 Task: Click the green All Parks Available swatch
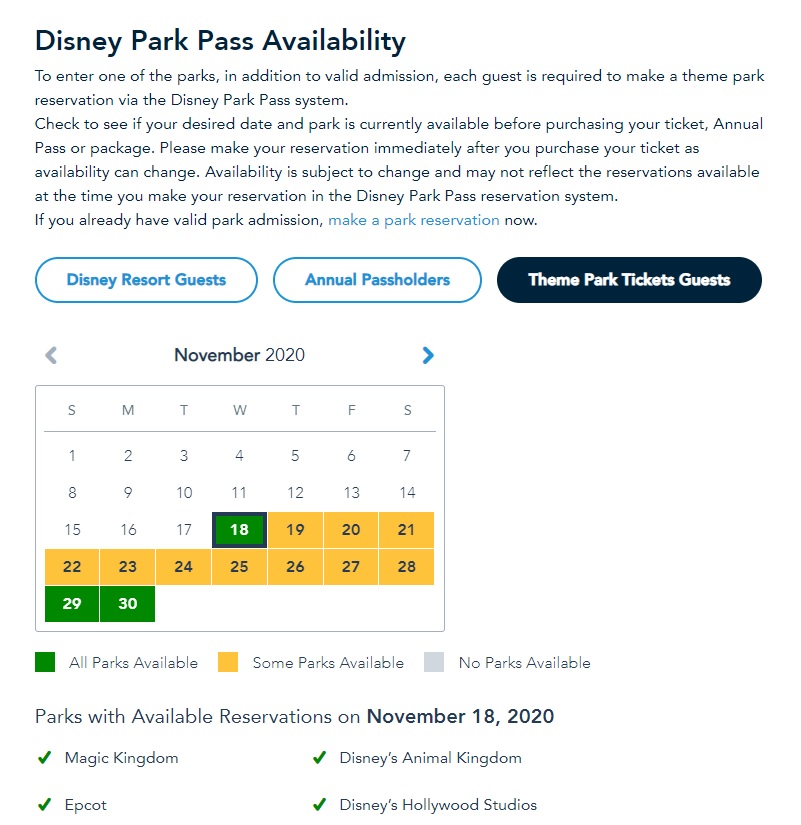45,662
